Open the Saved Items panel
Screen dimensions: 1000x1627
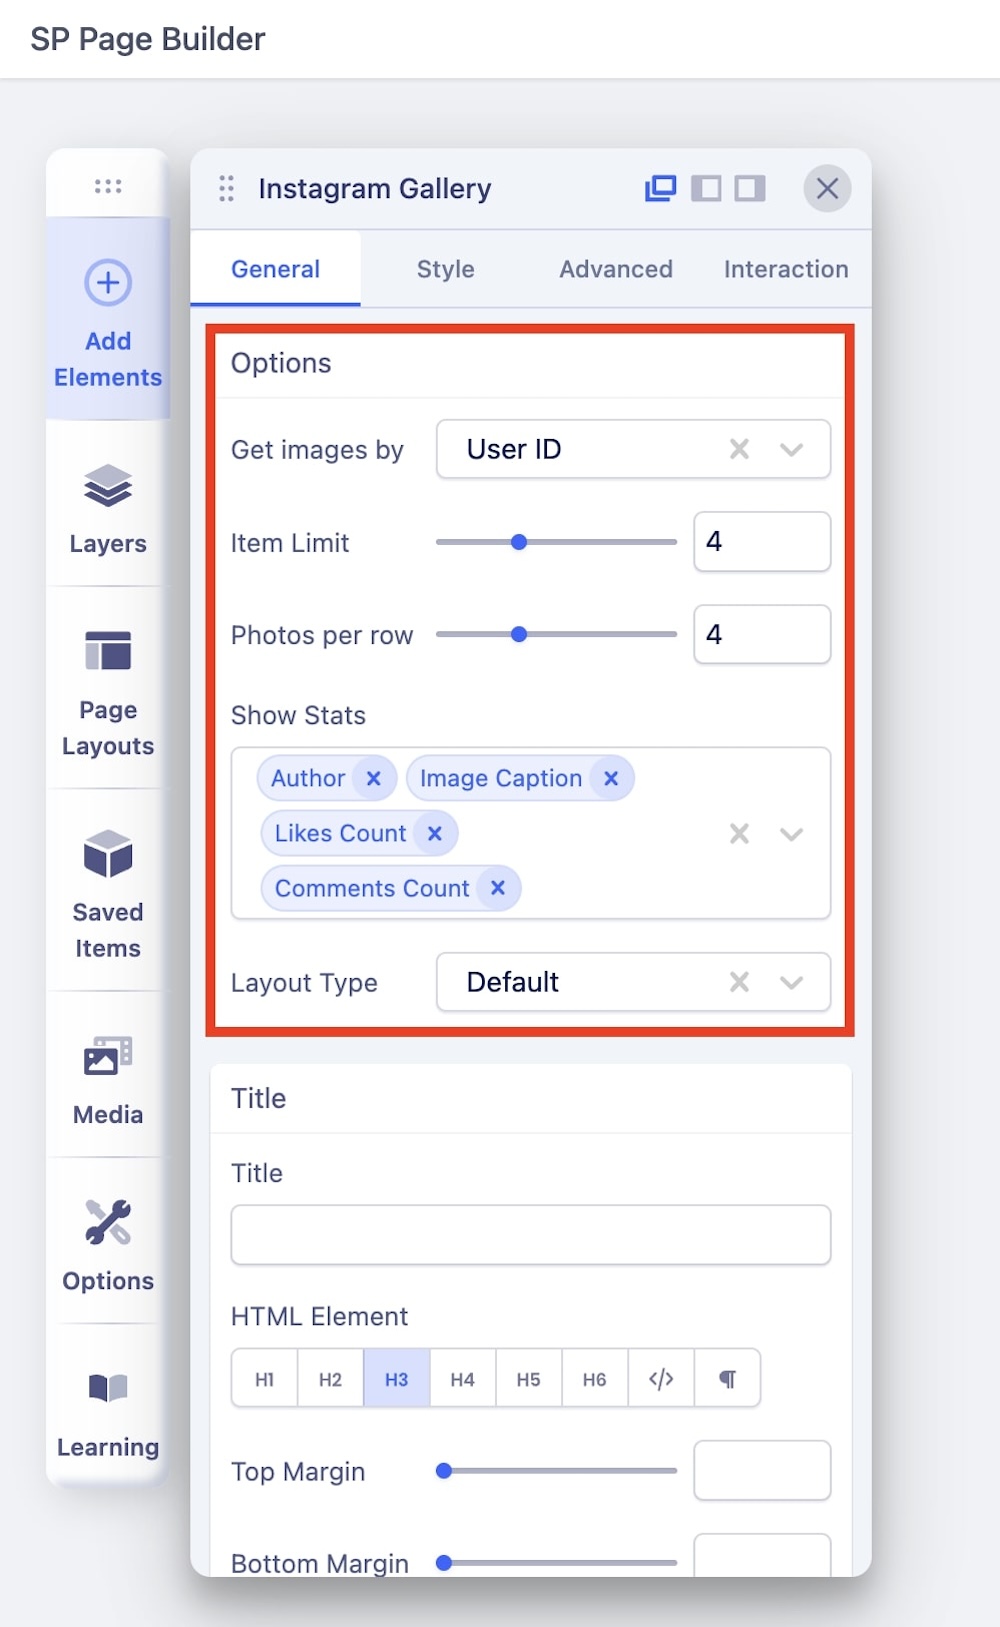point(108,891)
